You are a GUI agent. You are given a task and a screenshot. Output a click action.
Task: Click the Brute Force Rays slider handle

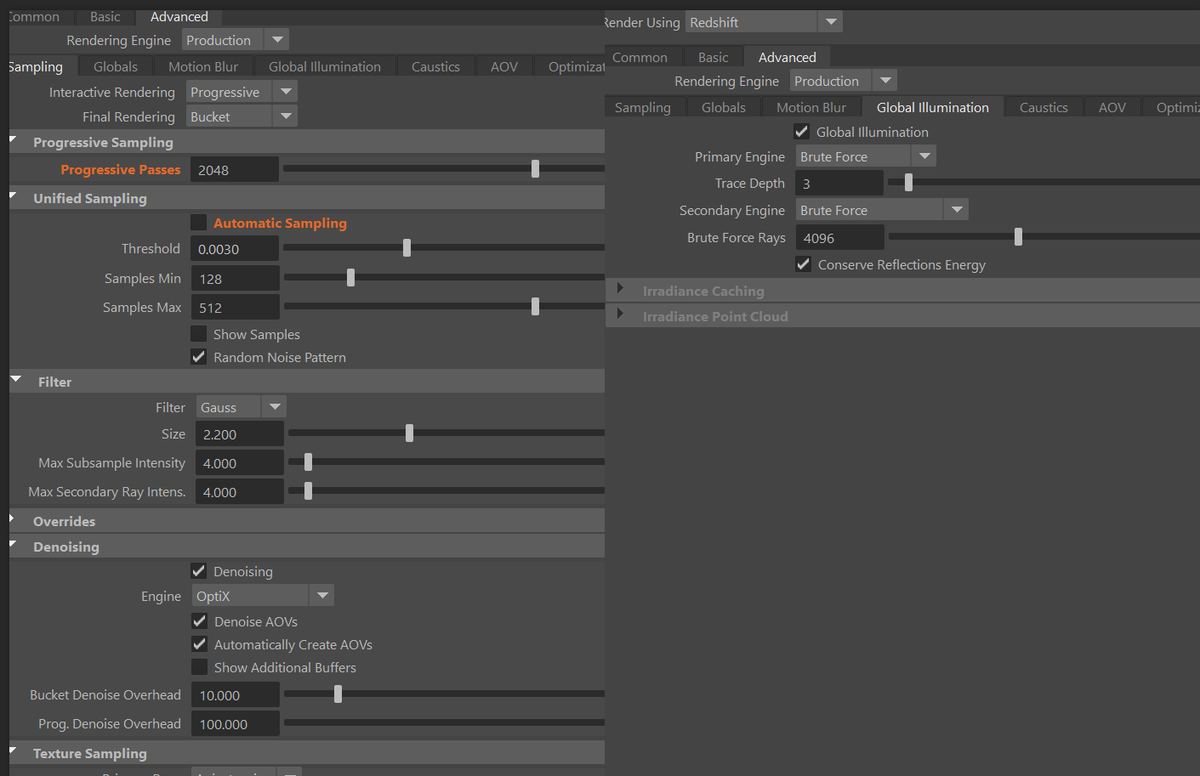coord(1018,237)
